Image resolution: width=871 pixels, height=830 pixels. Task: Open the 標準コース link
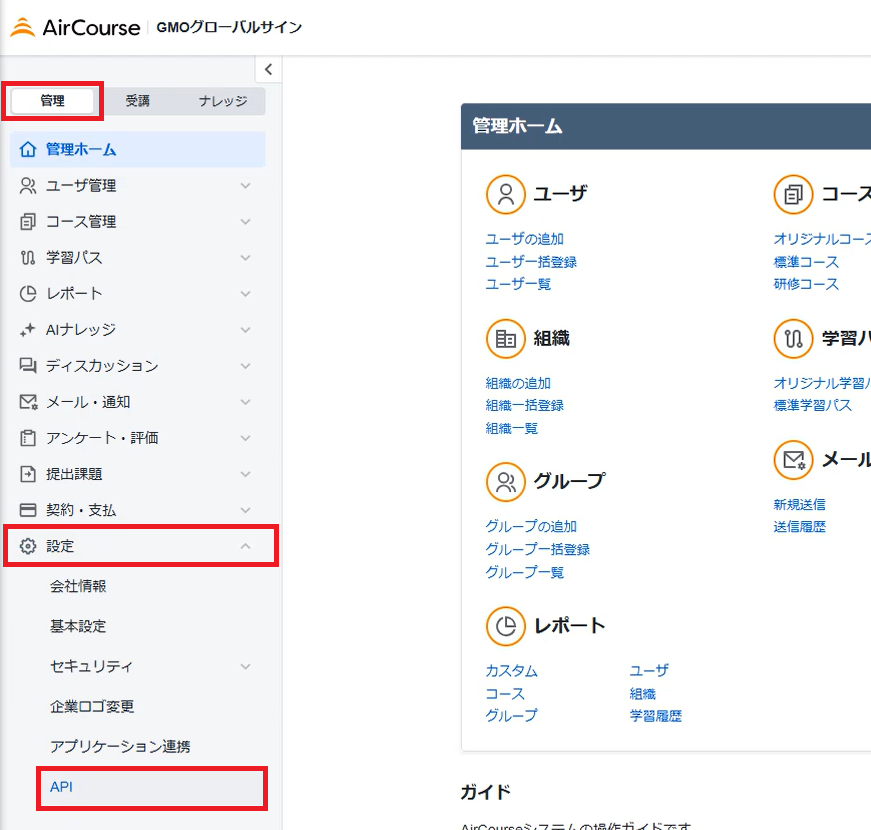pos(806,262)
